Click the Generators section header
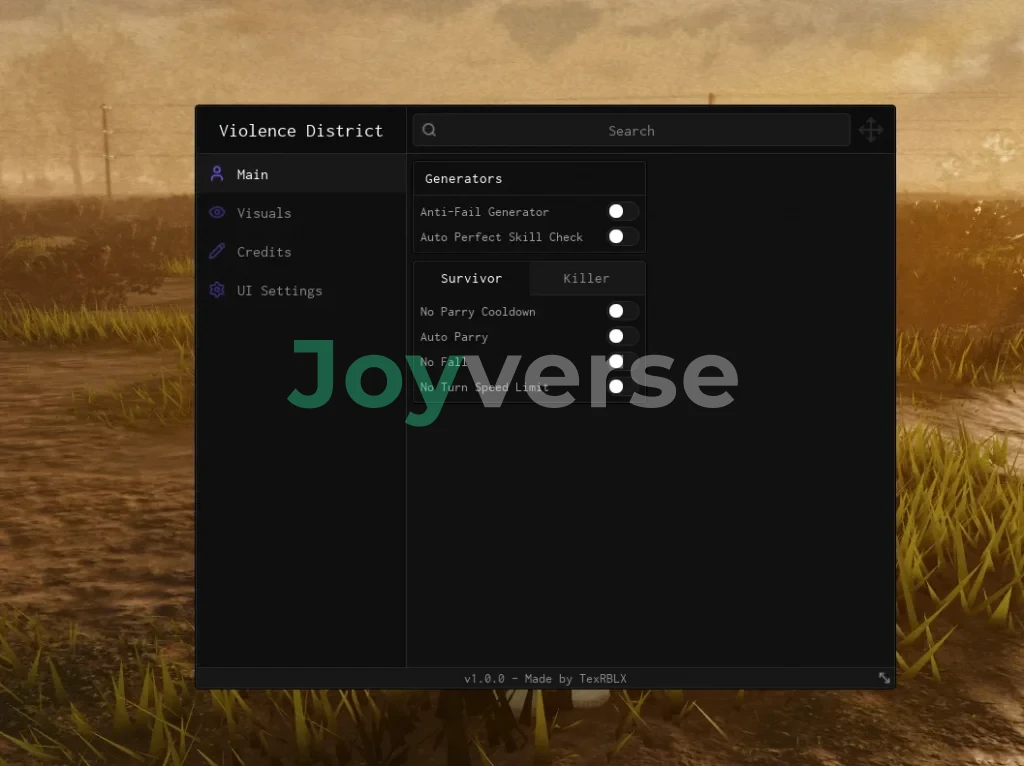Image resolution: width=1024 pixels, height=766 pixels. pyautogui.click(x=464, y=179)
